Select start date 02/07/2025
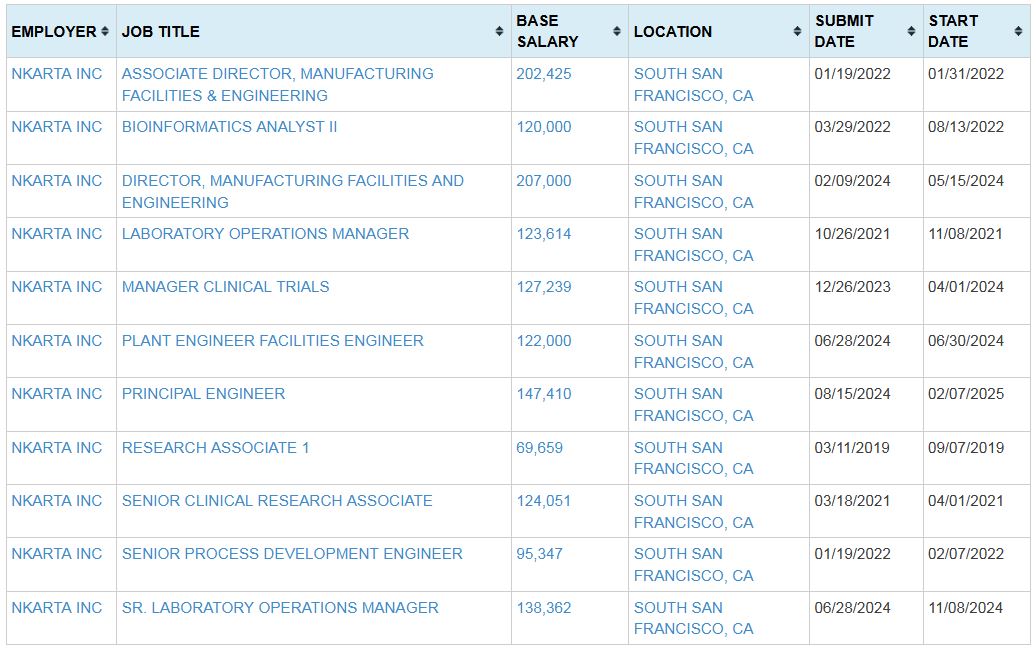This screenshot has width=1036, height=653. click(966, 394)
